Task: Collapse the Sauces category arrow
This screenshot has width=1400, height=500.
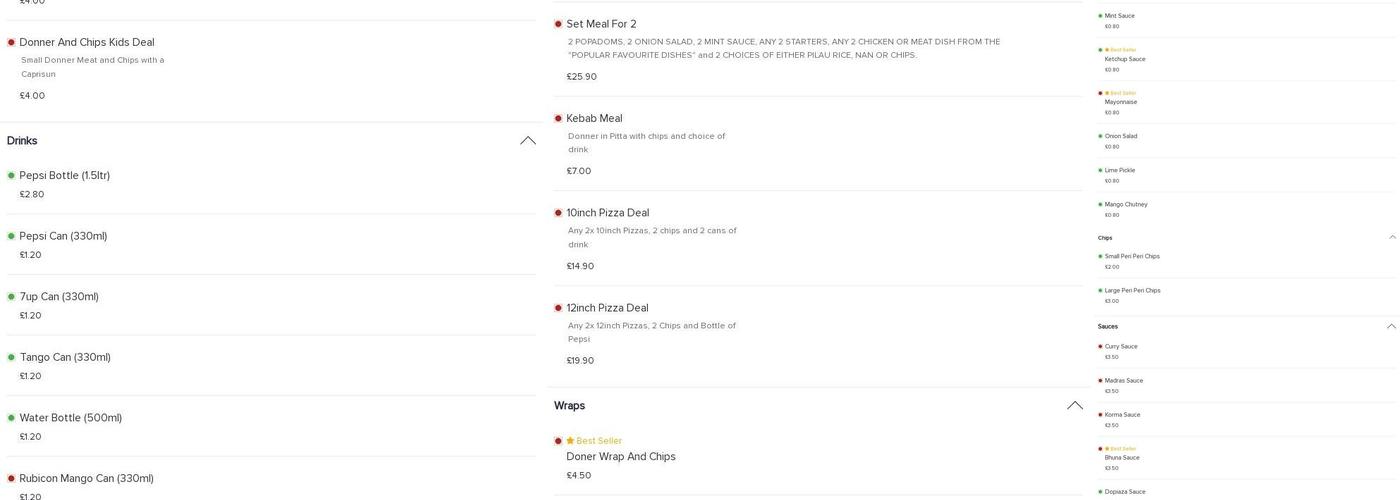Action: (1391, 327)
